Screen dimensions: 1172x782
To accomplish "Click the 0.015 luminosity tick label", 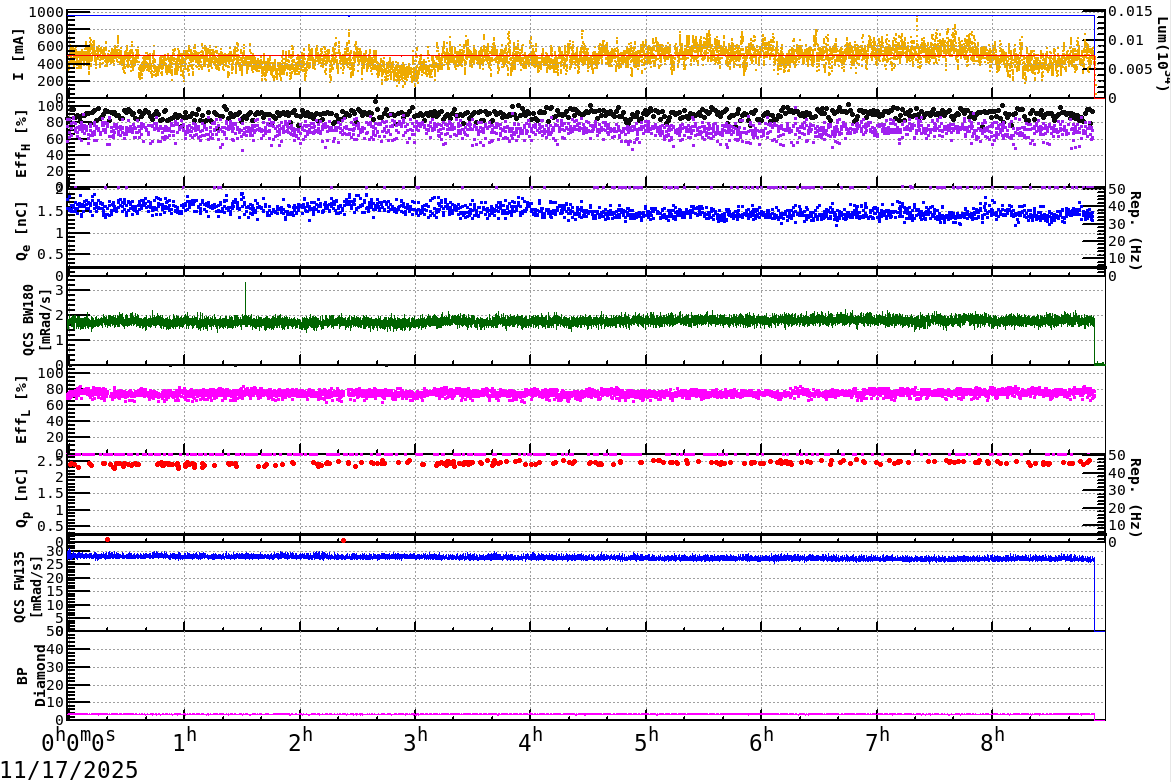I will [x=1130, y=12].
